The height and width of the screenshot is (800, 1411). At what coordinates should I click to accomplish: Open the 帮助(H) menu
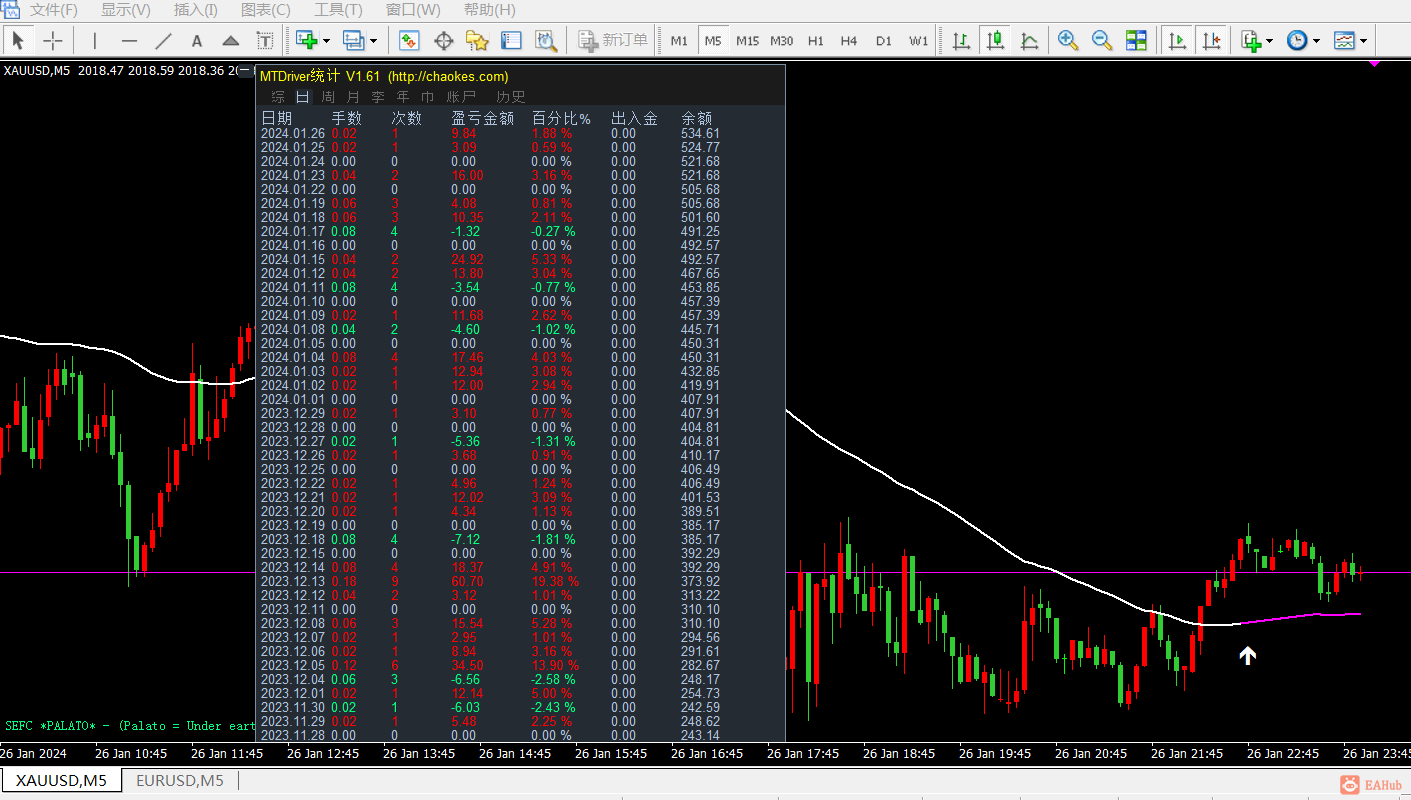[490, 10]
